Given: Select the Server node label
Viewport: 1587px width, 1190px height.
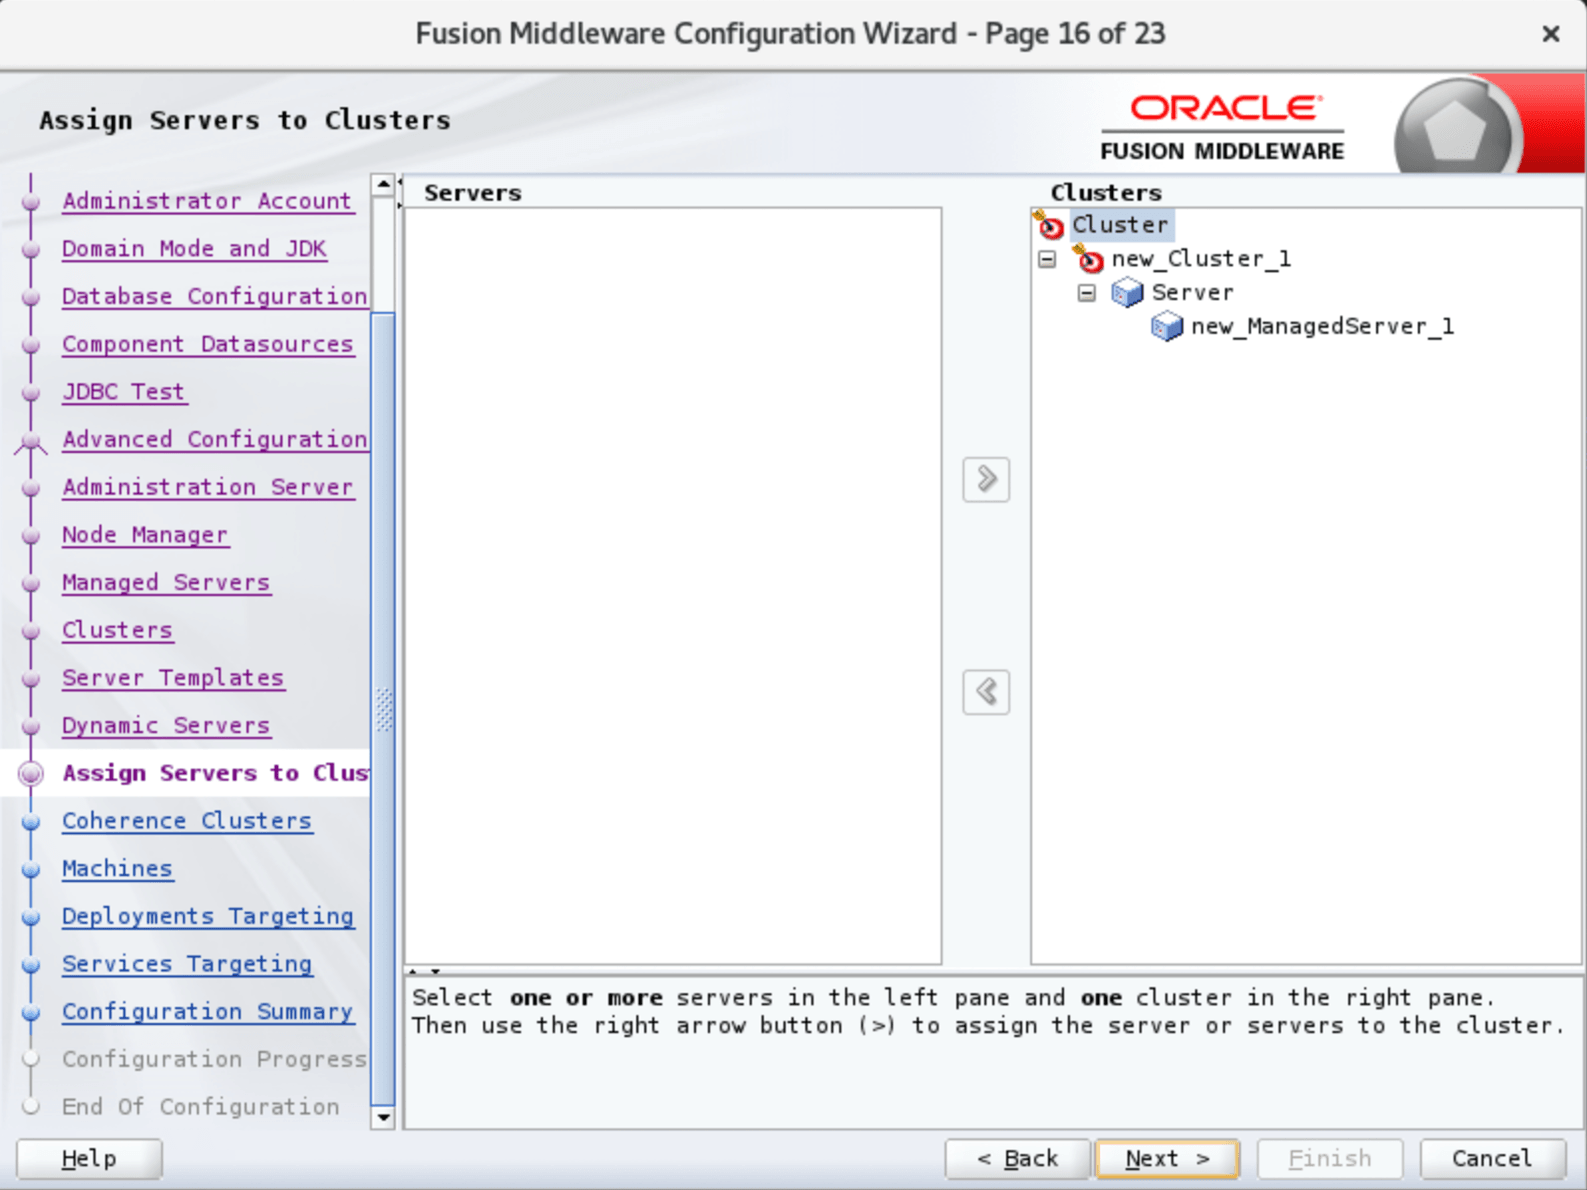Looking at the screenshot, I should (1193, 293).
